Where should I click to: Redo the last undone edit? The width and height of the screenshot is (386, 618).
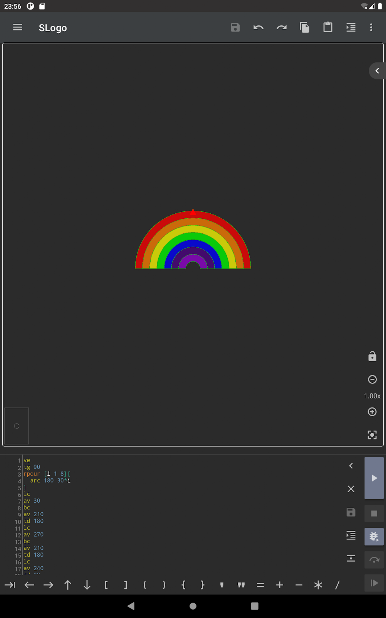click(282, 27)
